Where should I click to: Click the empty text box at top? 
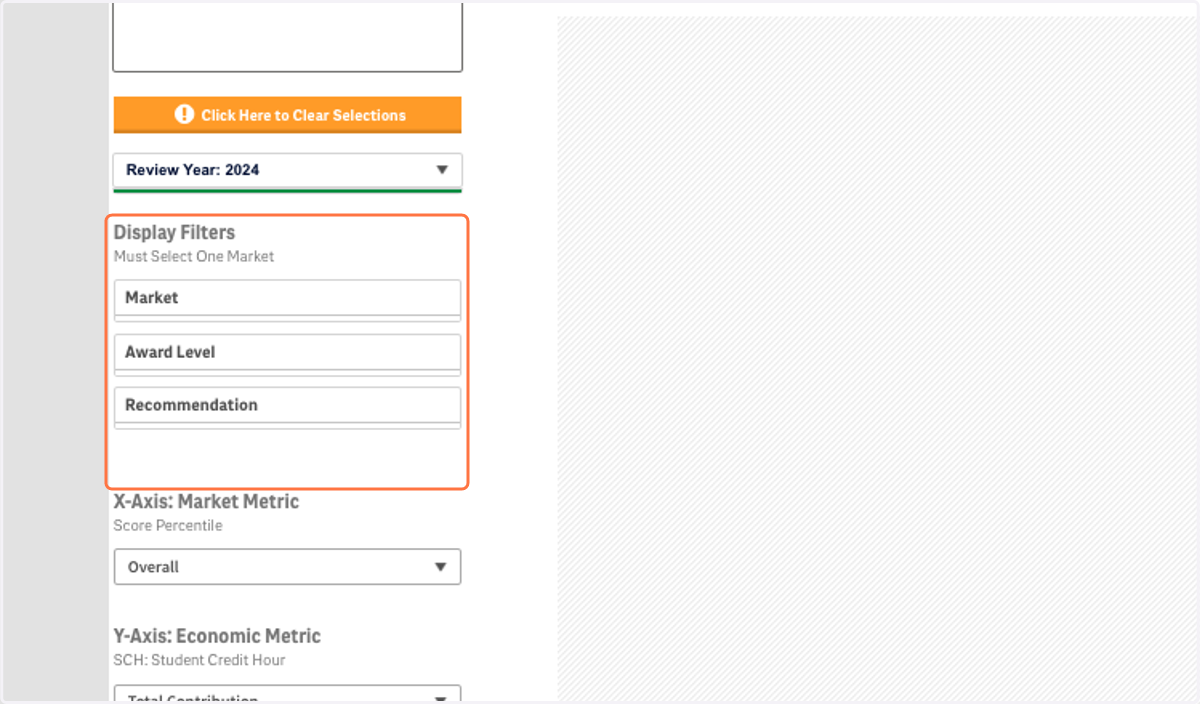pos(287,36)
